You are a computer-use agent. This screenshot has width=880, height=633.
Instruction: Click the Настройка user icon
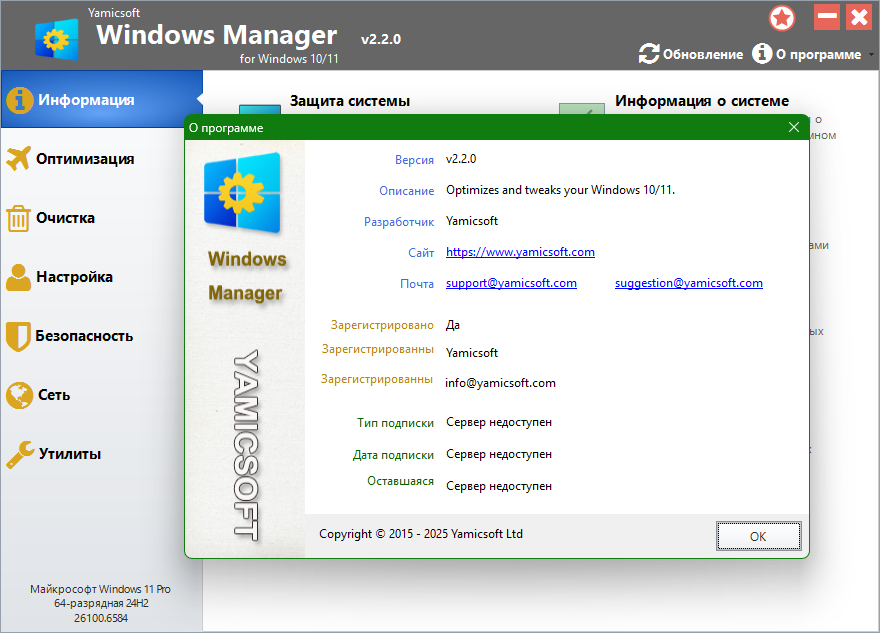pyautogui.click(x=19, y=277)
